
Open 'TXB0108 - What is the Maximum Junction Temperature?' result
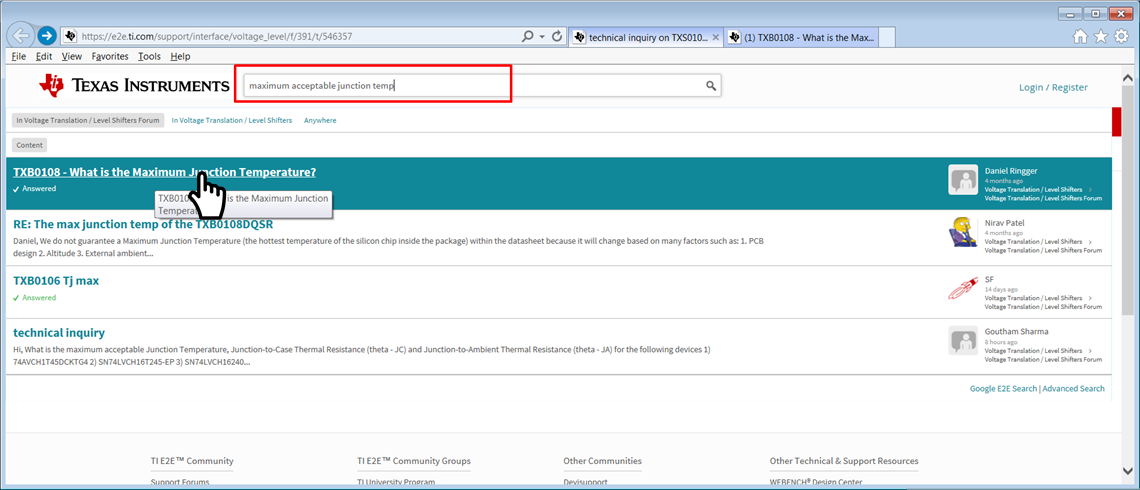coord(164,172)
